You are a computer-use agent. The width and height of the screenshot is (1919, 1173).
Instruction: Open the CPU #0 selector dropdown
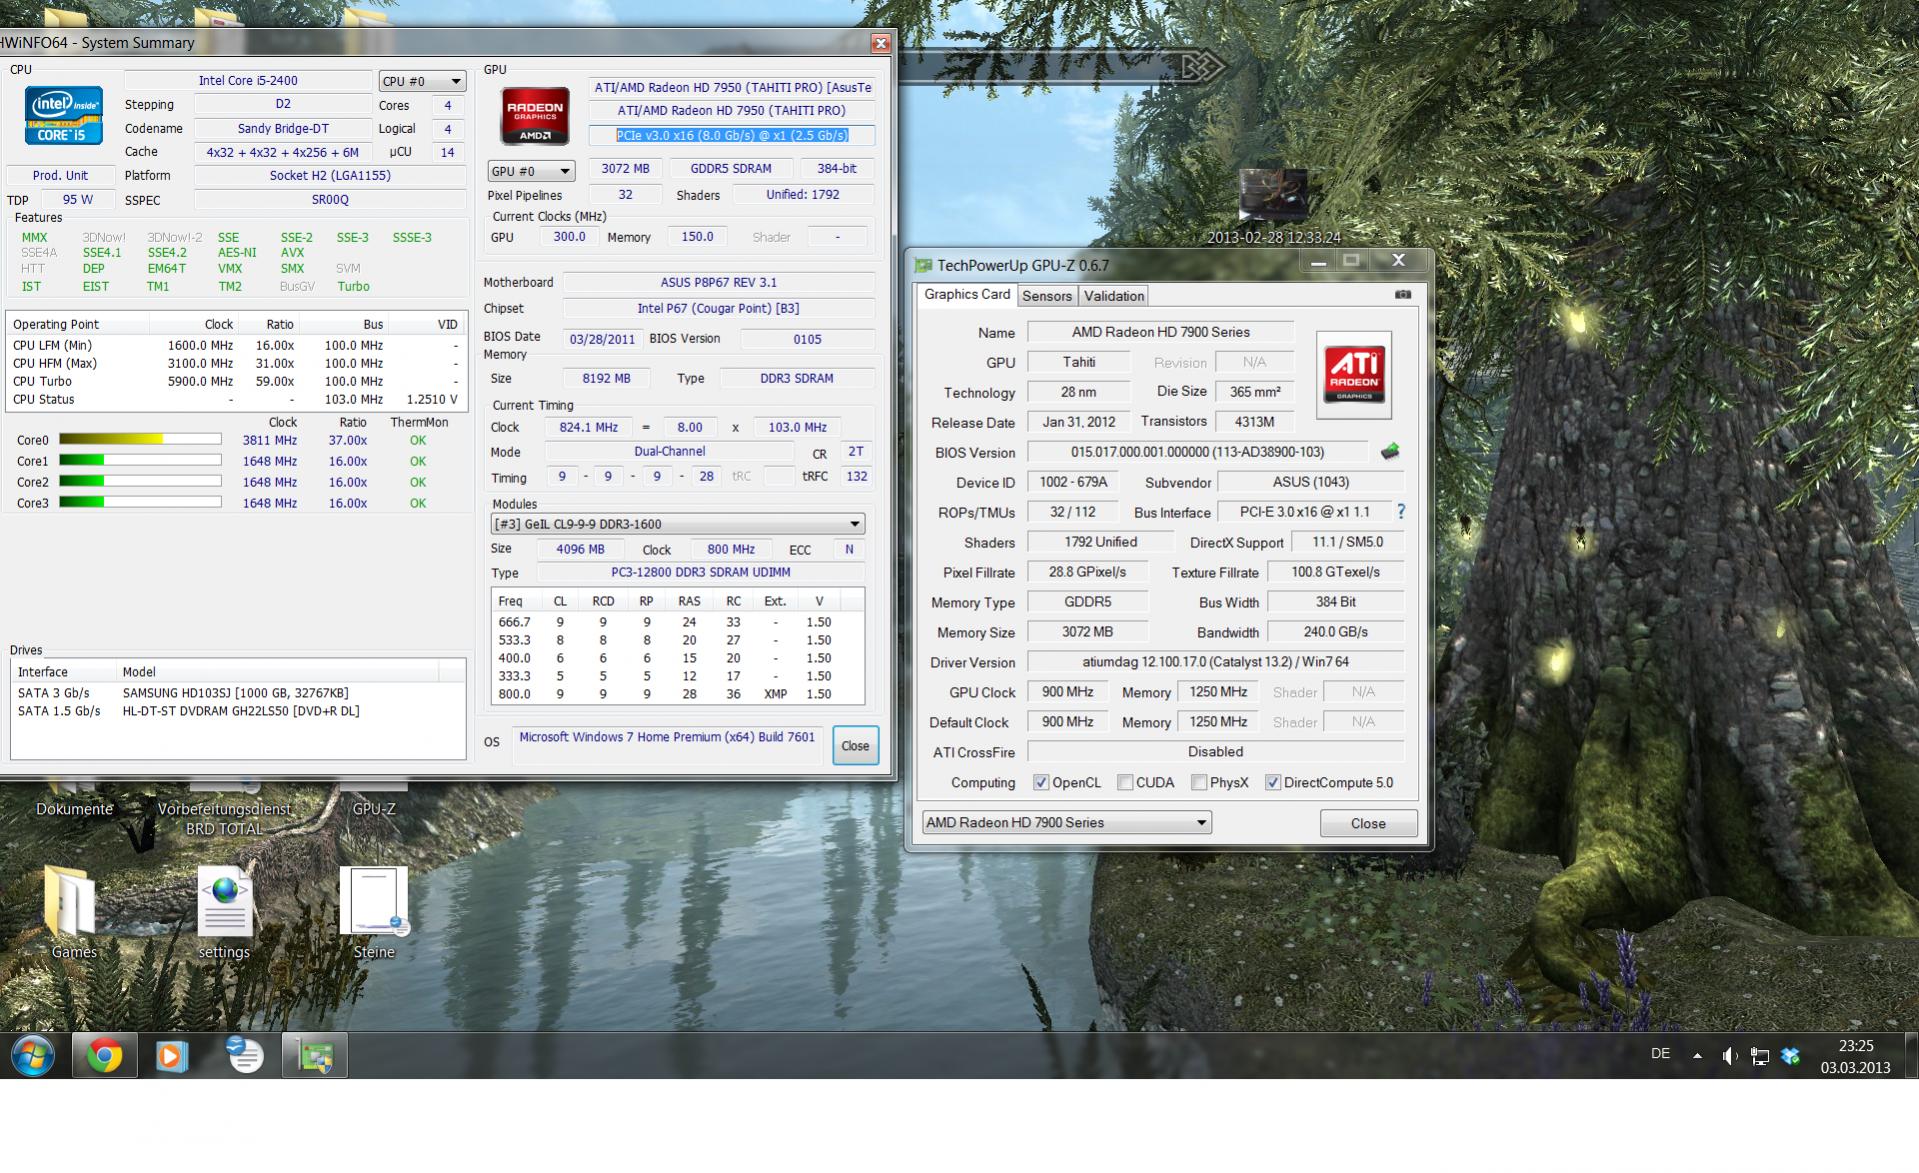(422, 81)
